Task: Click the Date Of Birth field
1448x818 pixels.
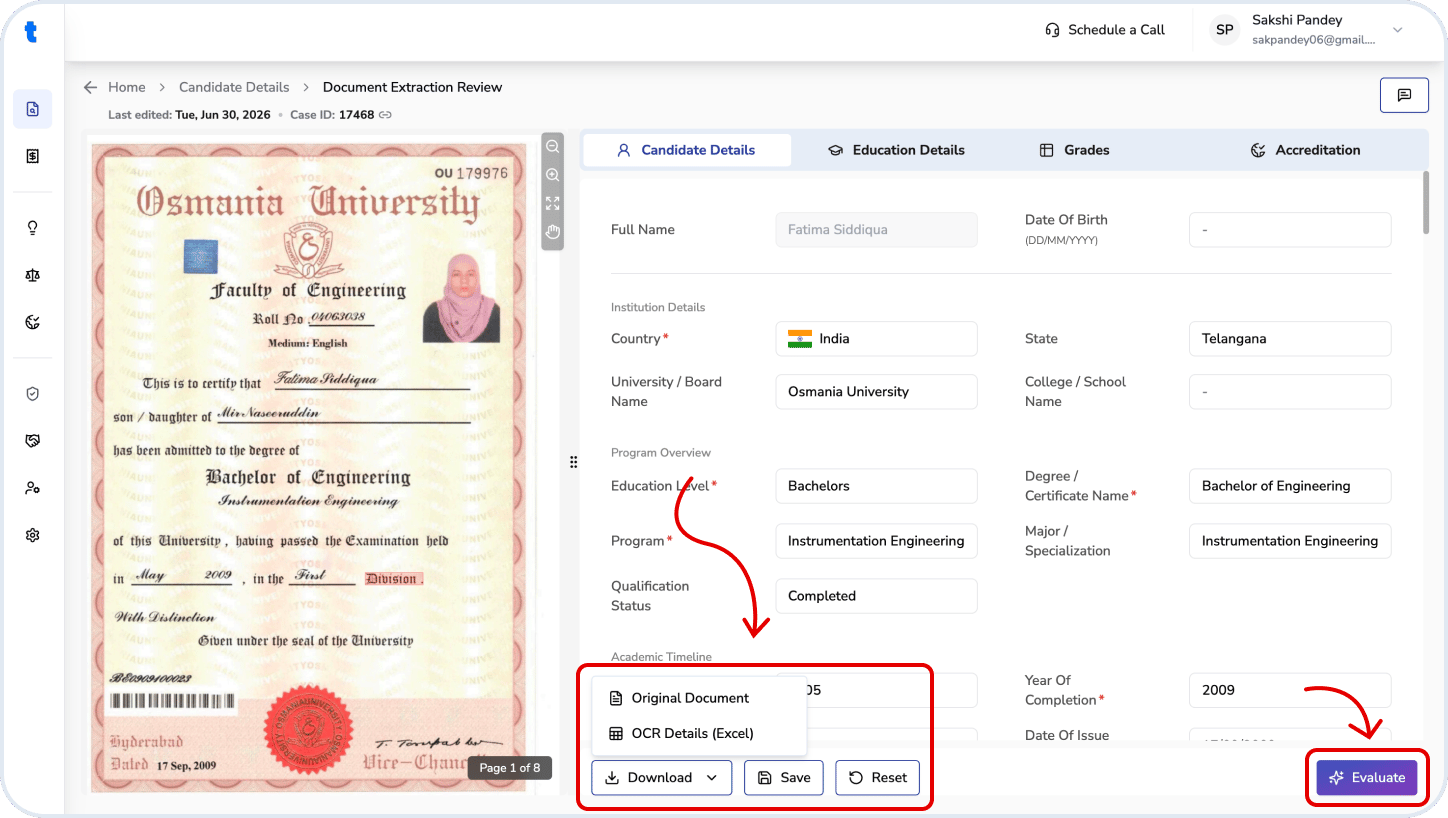Action: point(1290,230)
